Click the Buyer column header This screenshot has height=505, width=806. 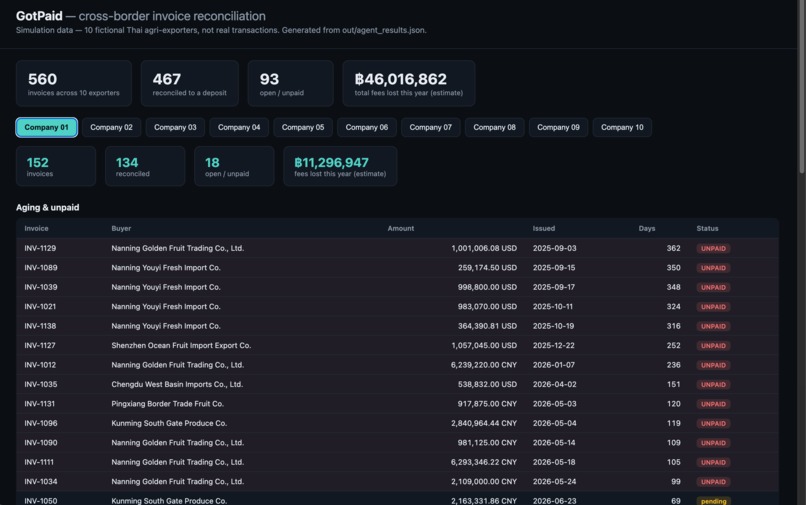[x=121, y=228]
